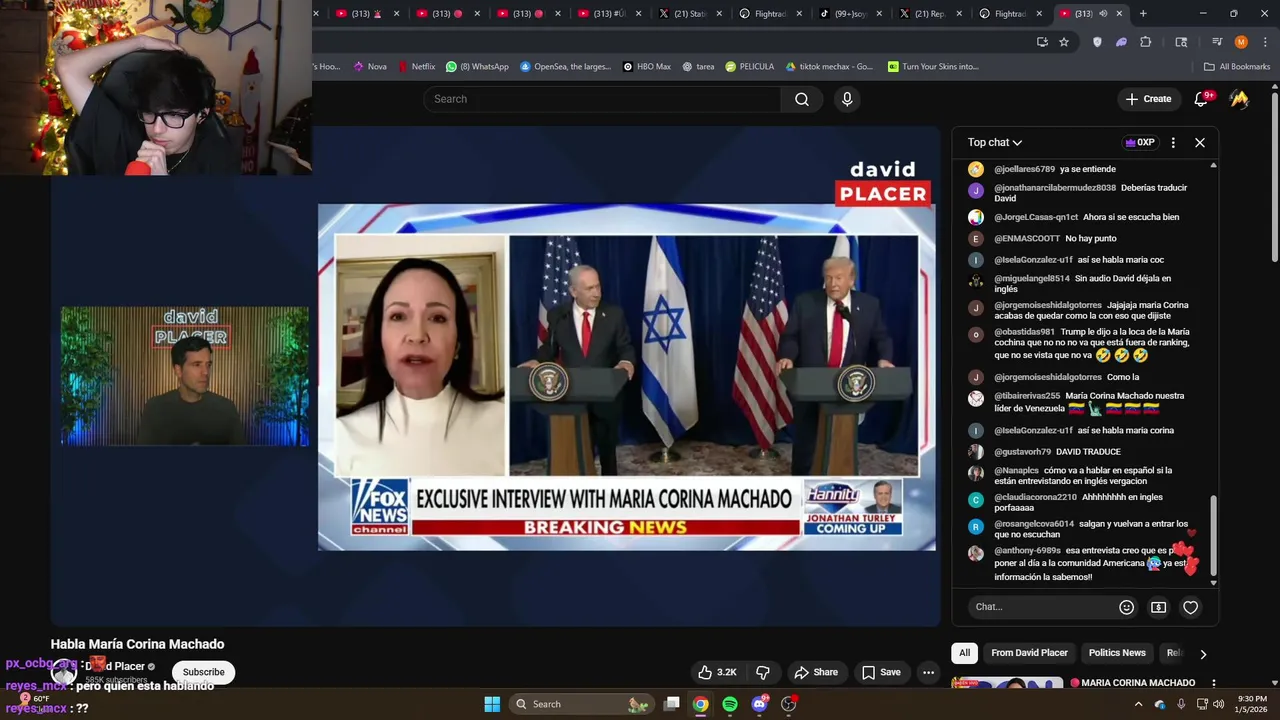This screenshot has height=720, width=1280.
Task: Open Chrome media controls icon
Action: pos(1217,42)
